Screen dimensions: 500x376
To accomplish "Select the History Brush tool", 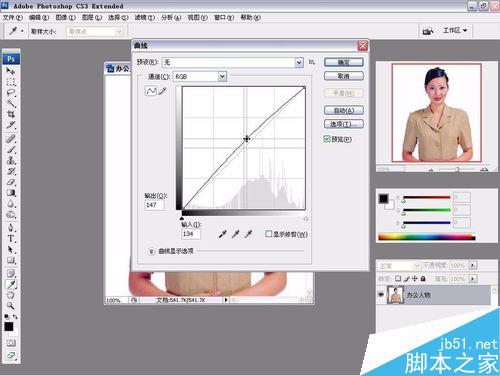I will click(x=11, y=171).
